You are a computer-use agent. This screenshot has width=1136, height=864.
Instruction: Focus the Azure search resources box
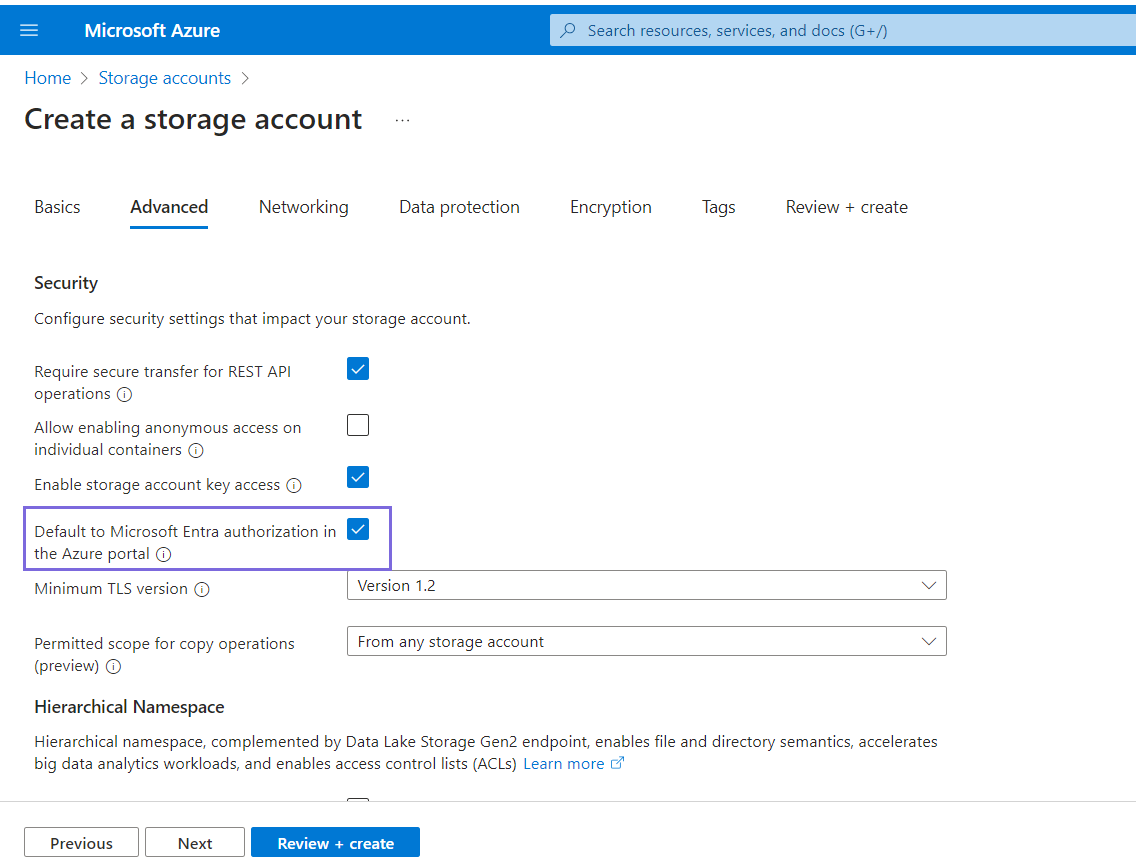pos(840,30)
